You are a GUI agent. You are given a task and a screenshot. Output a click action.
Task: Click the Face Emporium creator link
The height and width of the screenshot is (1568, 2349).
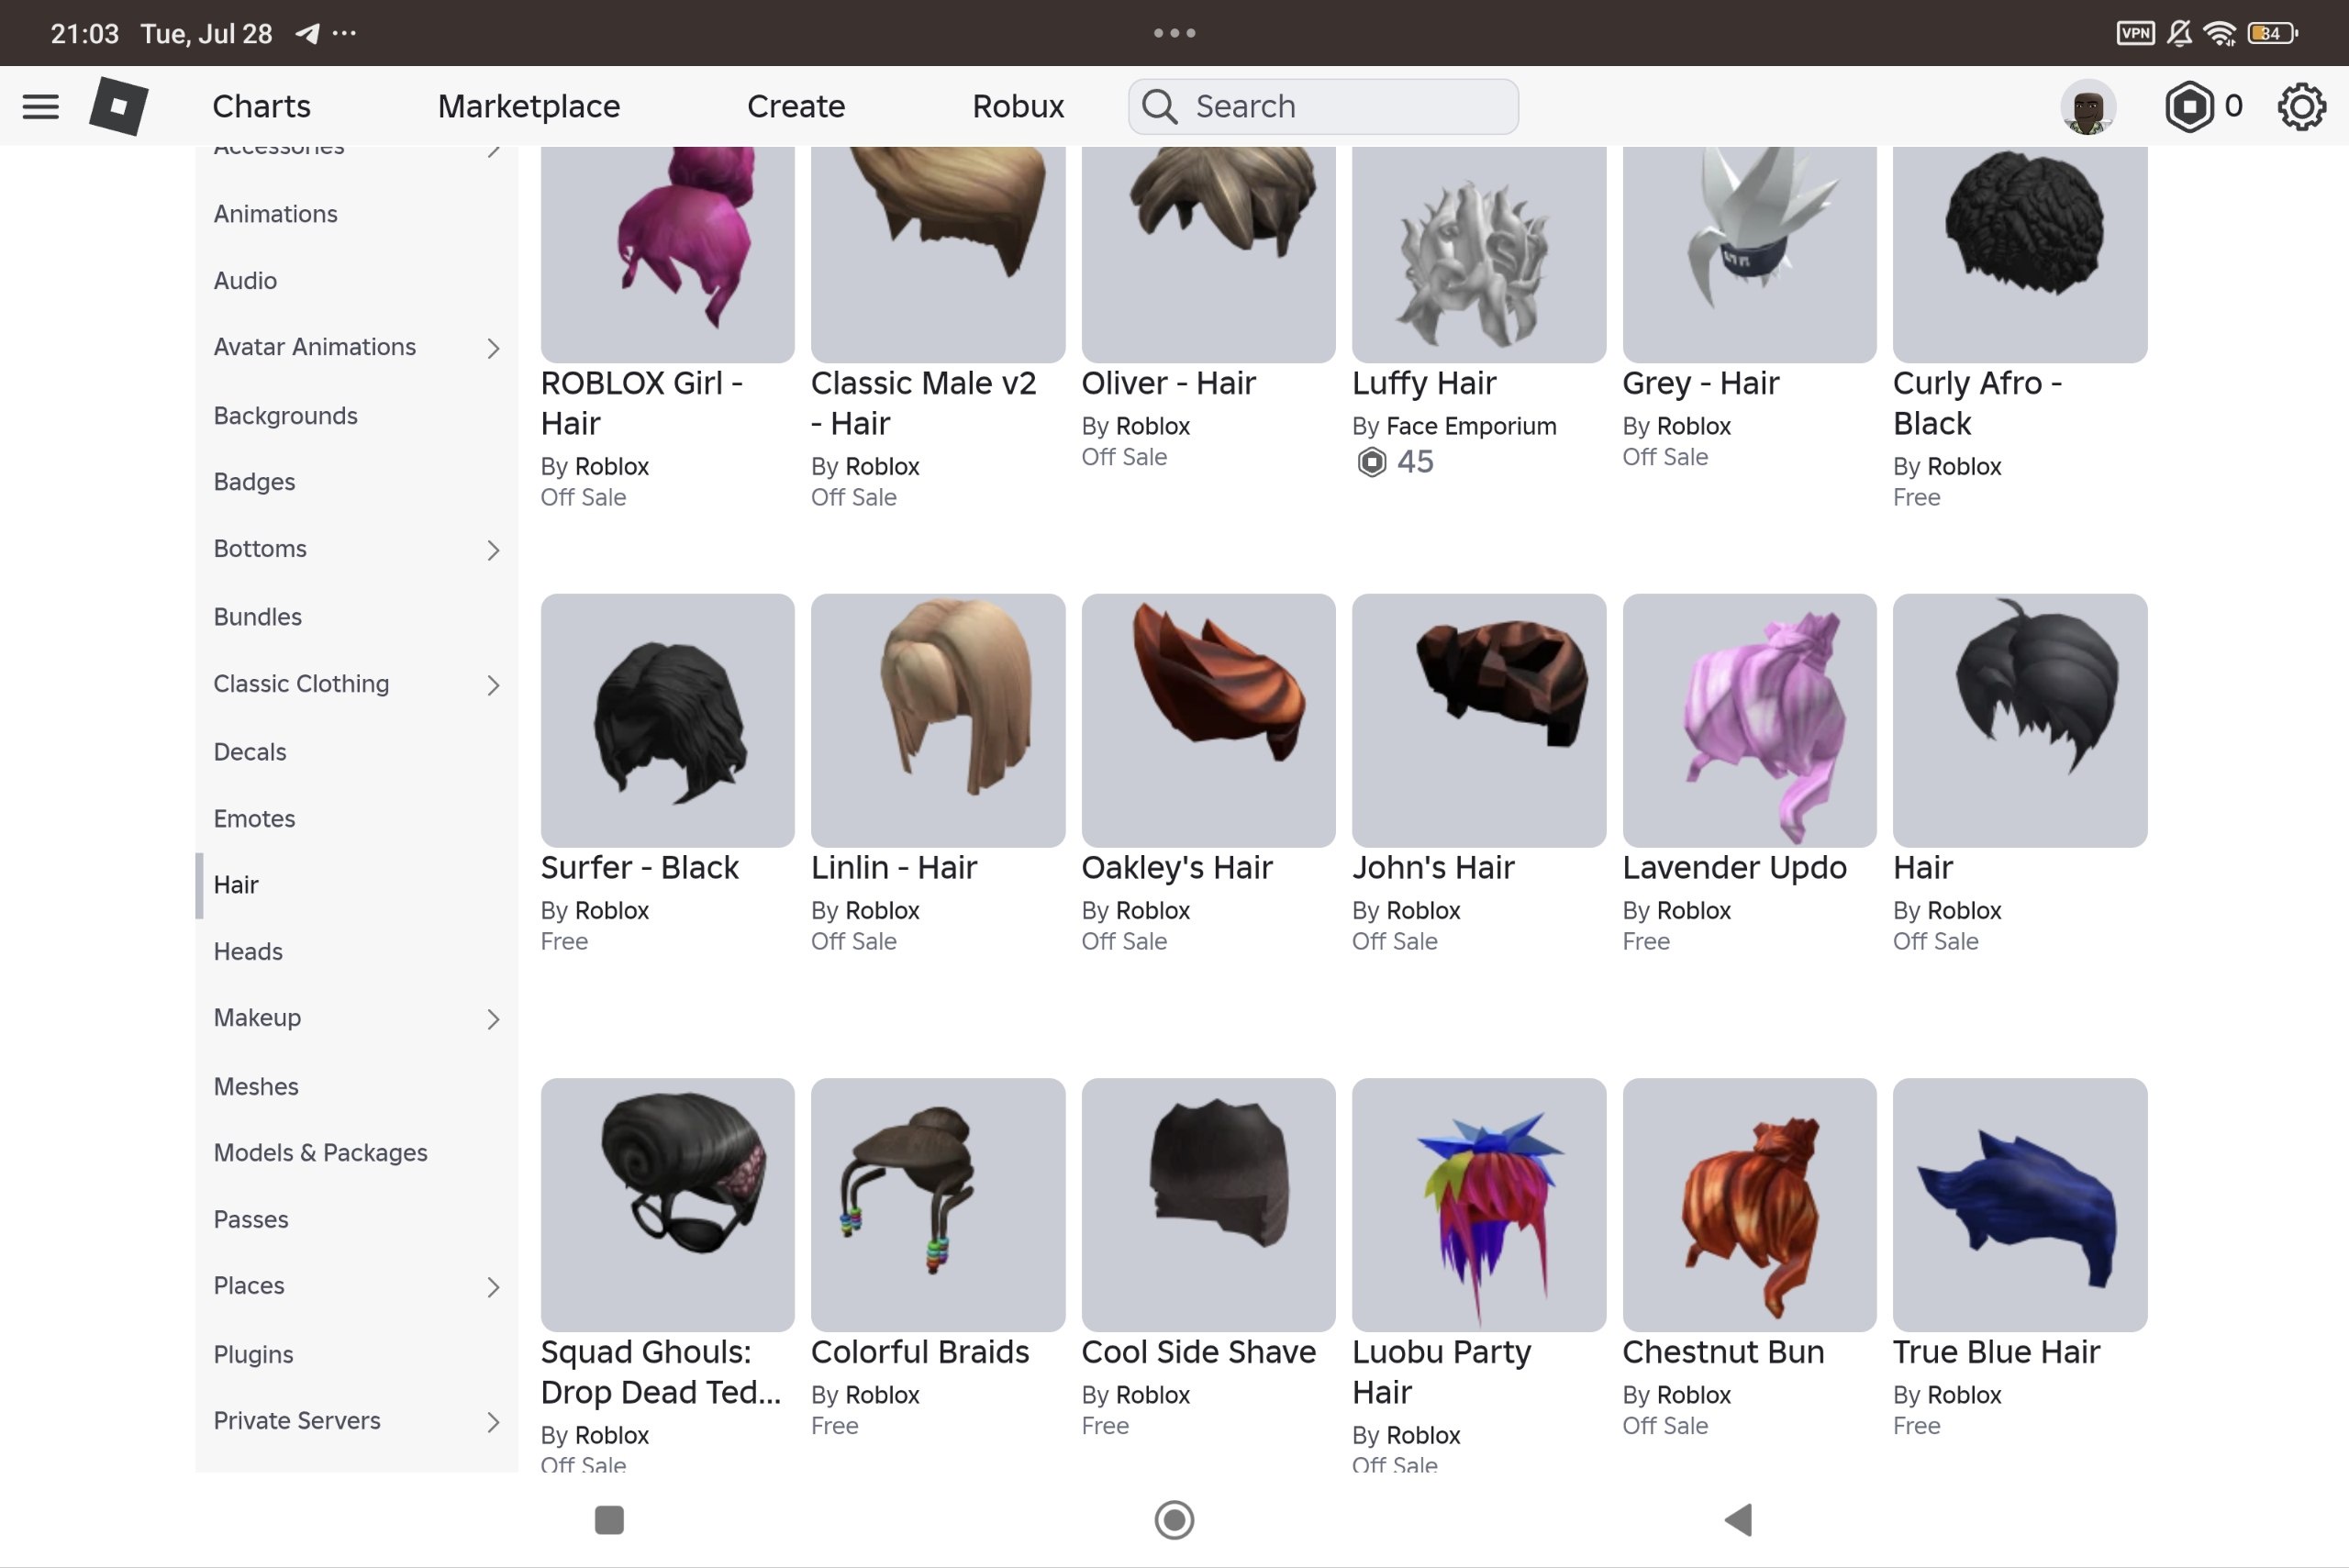click(x=1471, y=426)
